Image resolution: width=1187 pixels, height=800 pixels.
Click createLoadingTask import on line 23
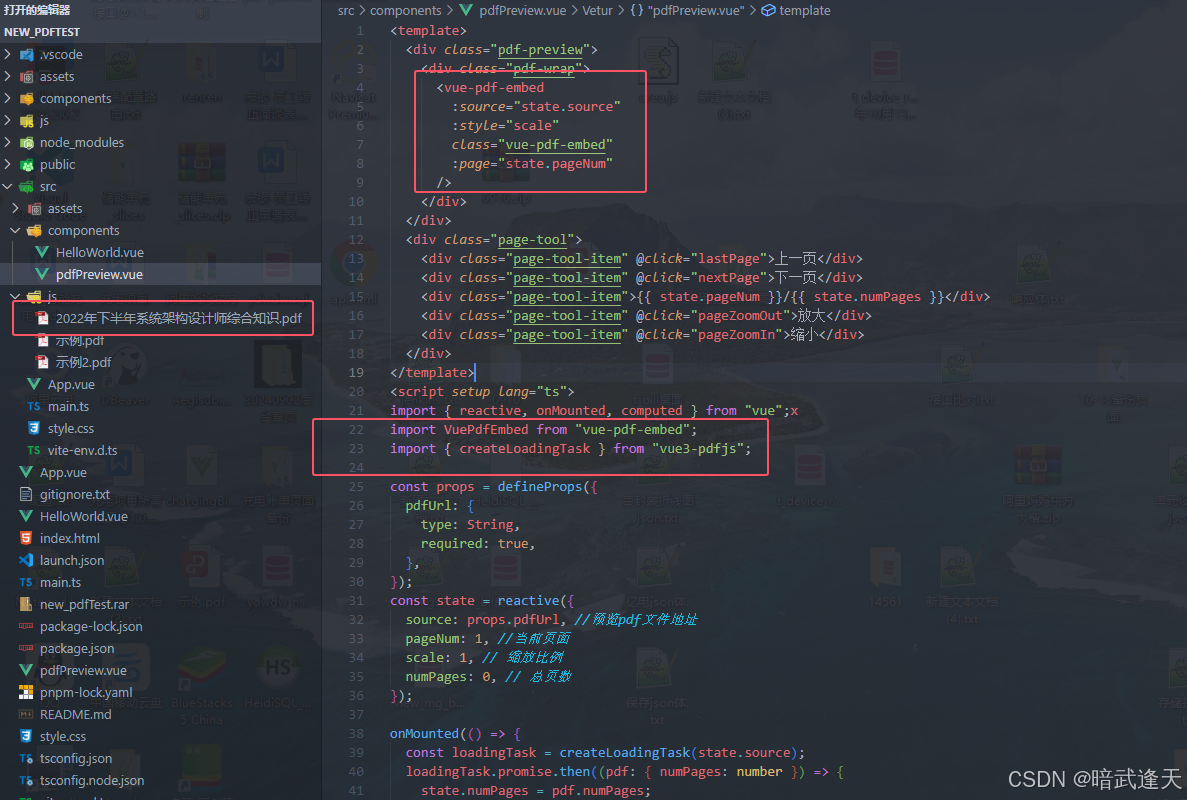click(525, 448)
